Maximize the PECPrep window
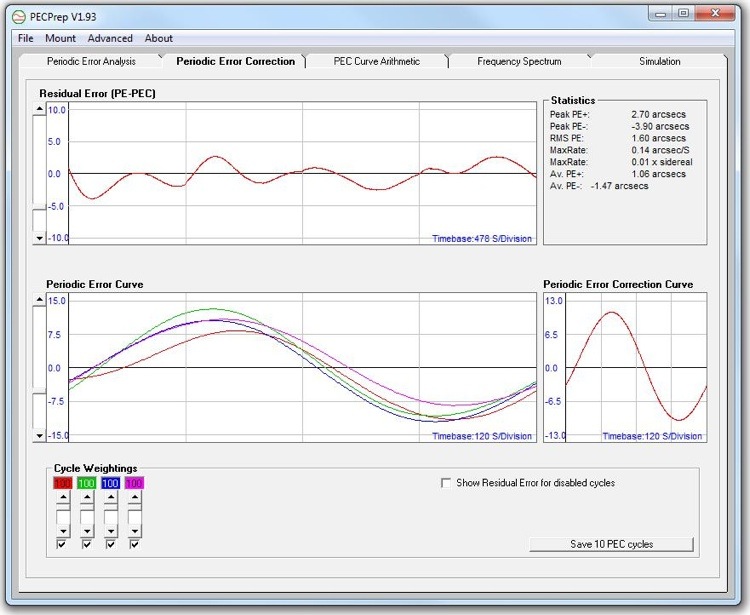This screenshot has height=615, width=750. click(683, 13)
